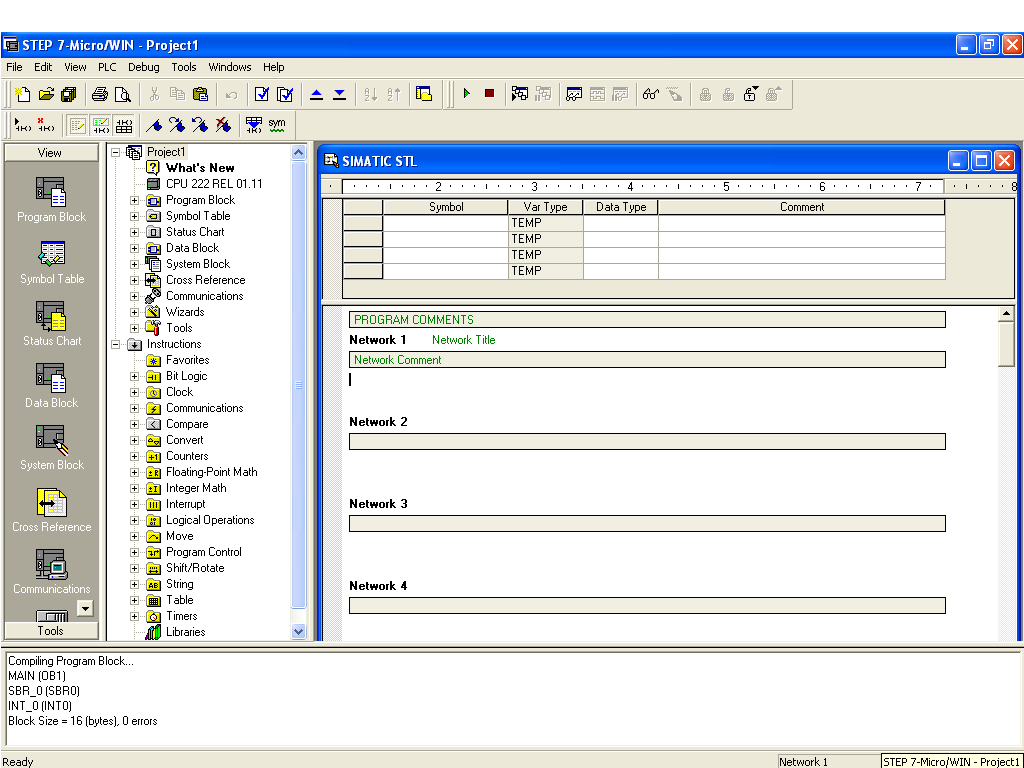
Task: Click the Compile toolbar icon
Action: point(262,95)
